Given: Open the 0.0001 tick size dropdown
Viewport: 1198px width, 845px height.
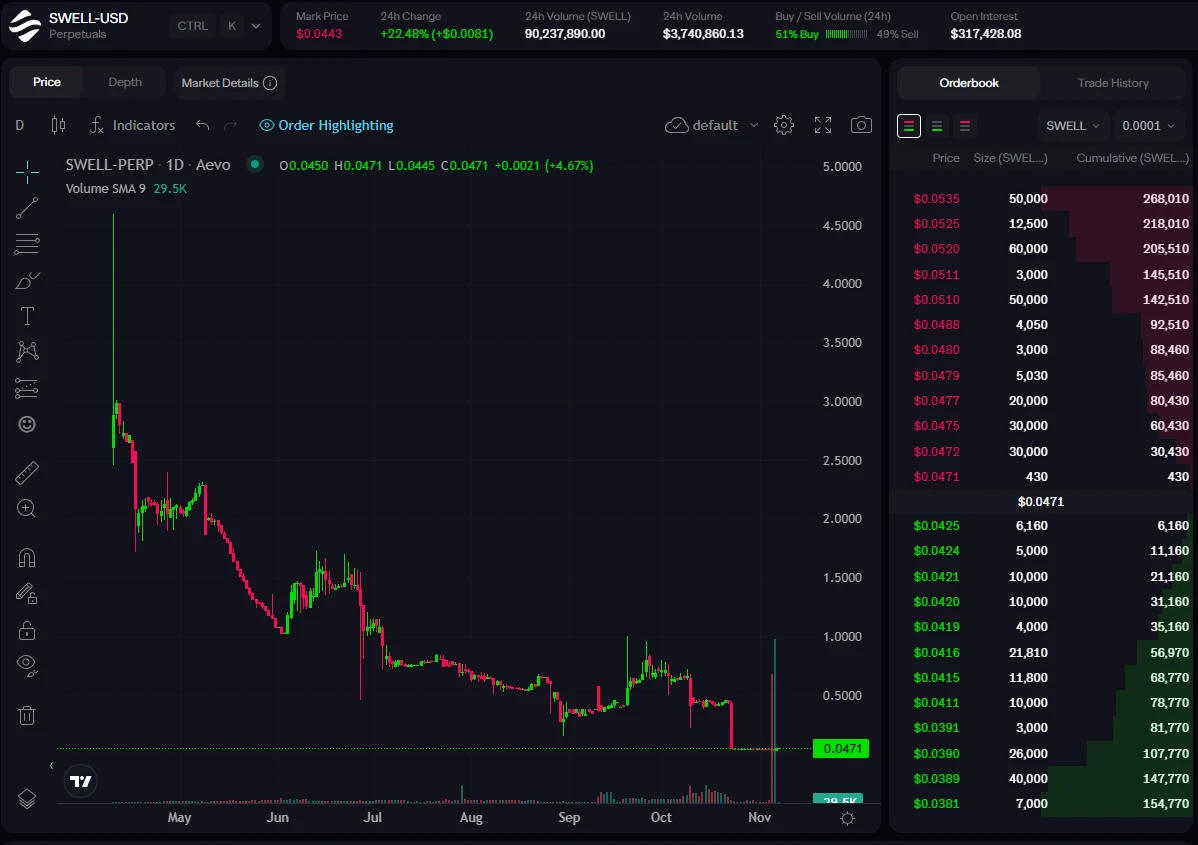Looking at the screenshot, I should point(1148,125).
